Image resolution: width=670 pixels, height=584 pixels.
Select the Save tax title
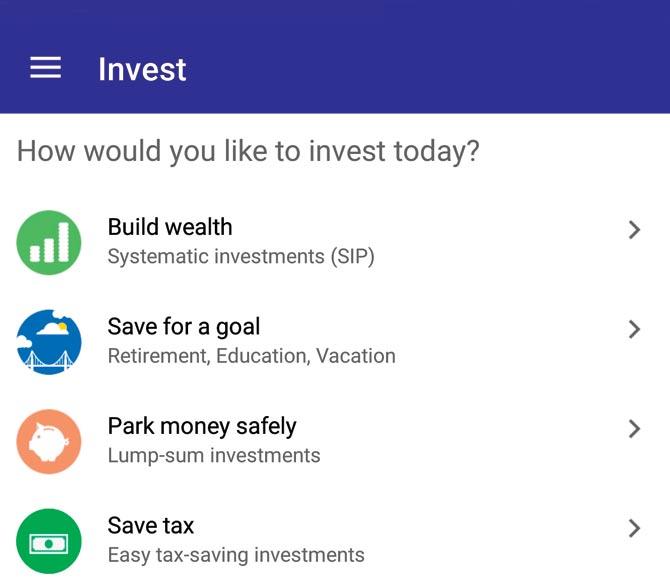point(151,525)
